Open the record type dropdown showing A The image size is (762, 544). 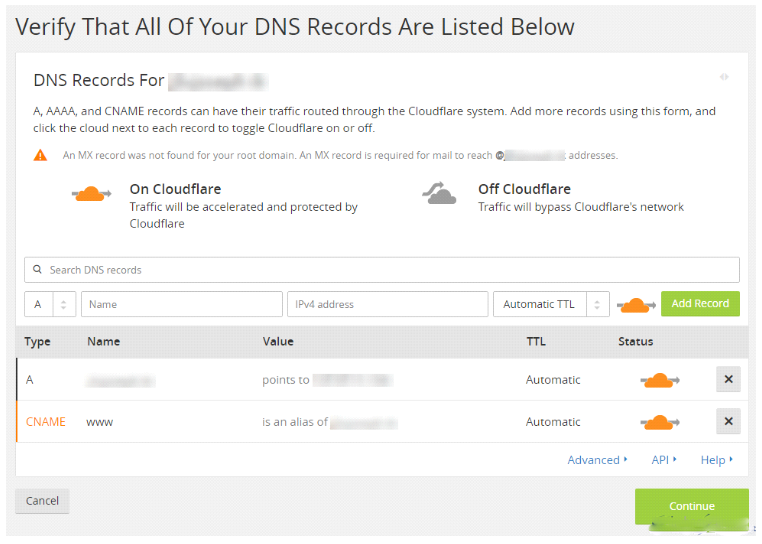click(x=50, y=304)
